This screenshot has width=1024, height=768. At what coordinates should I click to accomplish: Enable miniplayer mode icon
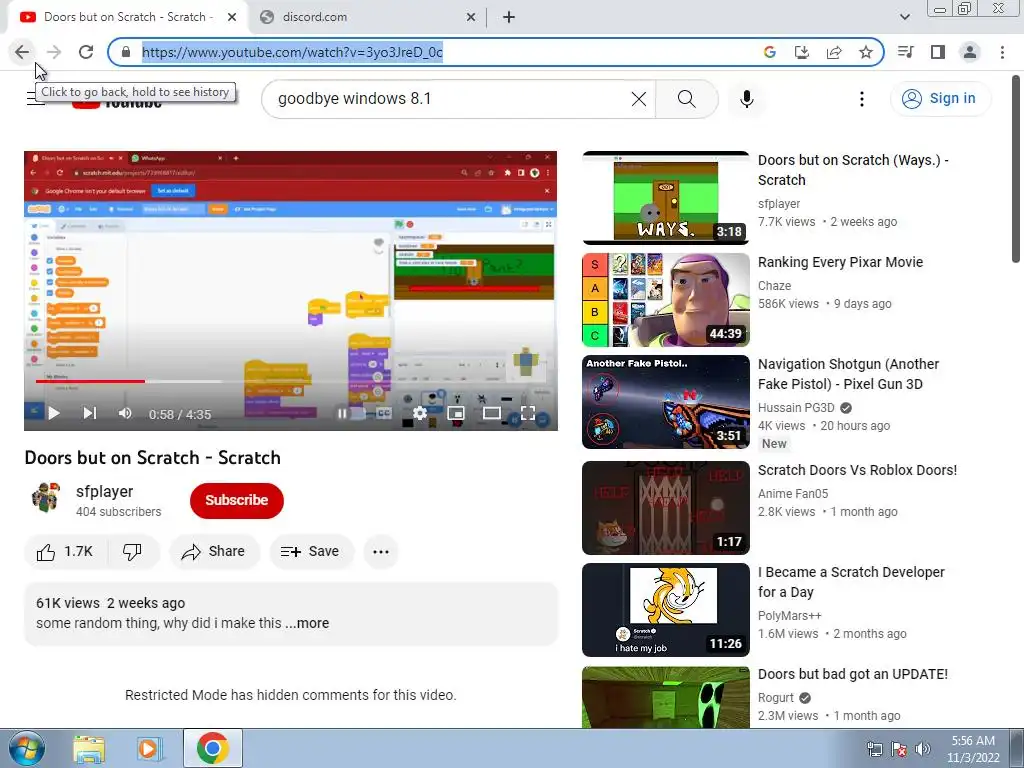coord(456,413)
